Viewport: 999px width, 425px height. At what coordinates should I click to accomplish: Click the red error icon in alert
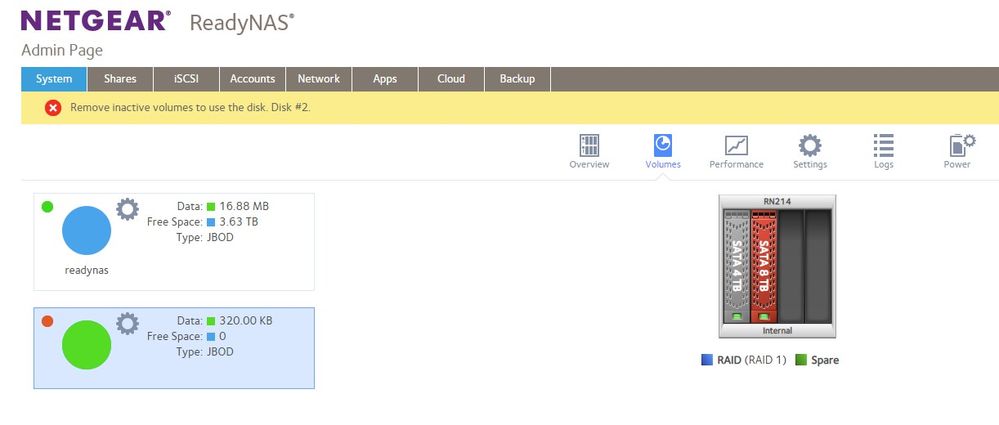[x=53, y=108]
